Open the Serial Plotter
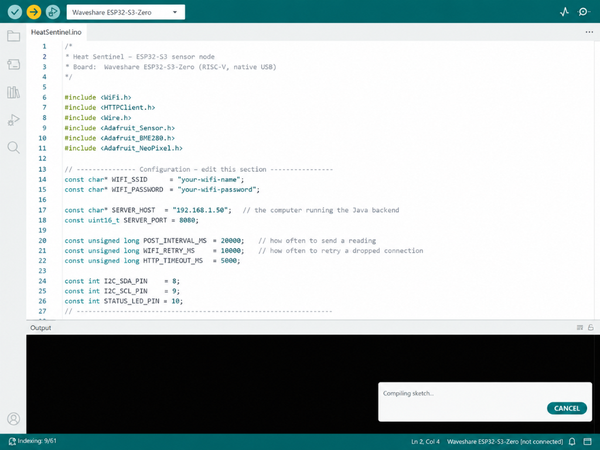 [564, 12]
